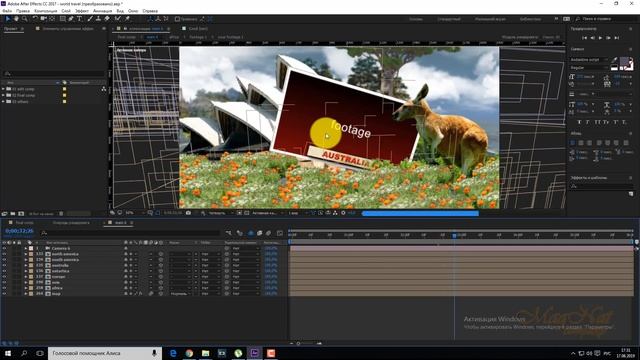The width and height of the screenshot is (640, 360).
Task: Click the center align paragraph button
Action: [581, 143]
